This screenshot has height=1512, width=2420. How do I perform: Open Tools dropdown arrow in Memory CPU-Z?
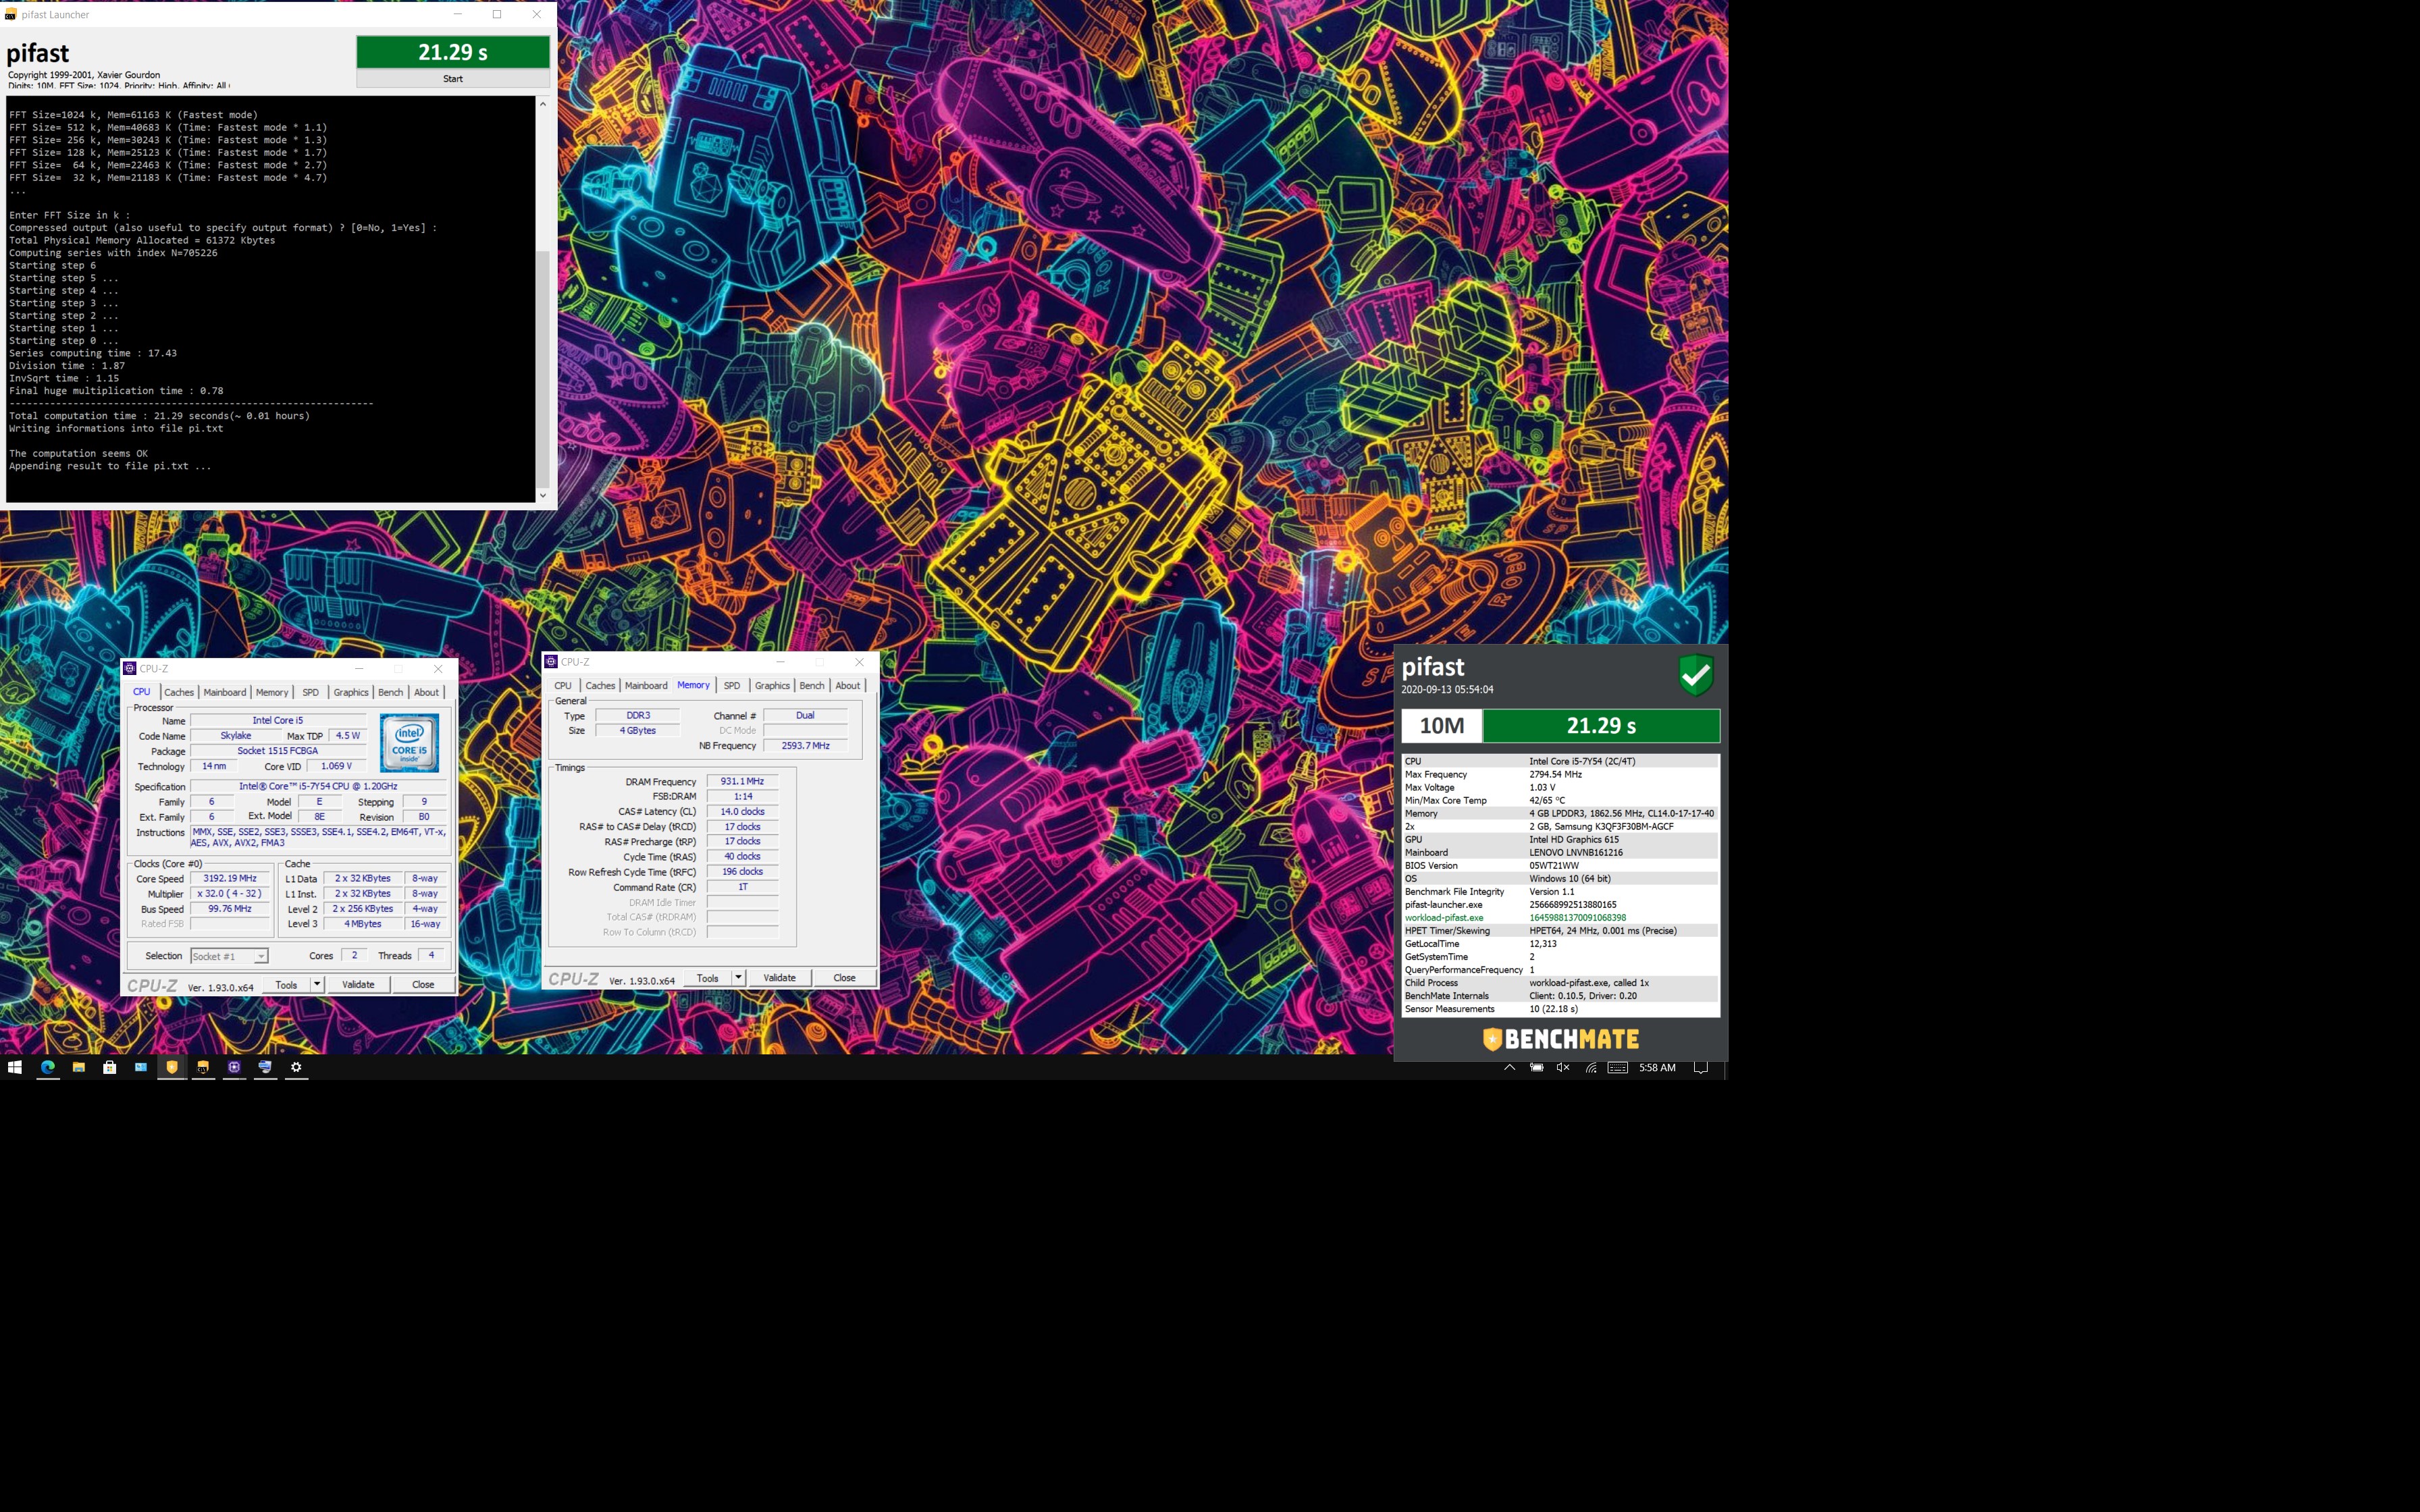738,978
